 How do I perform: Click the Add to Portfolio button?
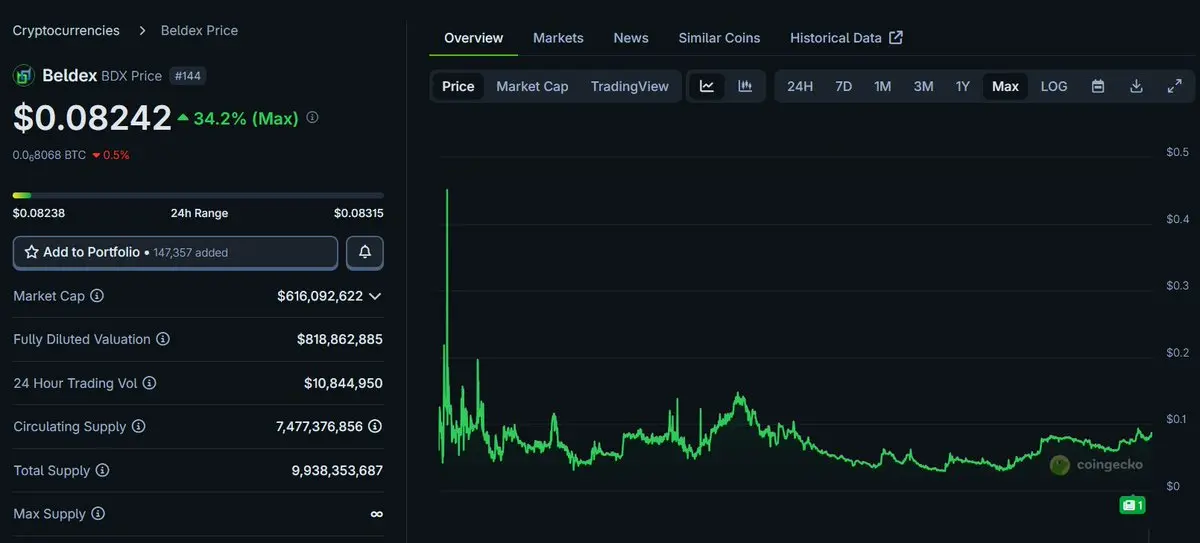tap(175, 252)
